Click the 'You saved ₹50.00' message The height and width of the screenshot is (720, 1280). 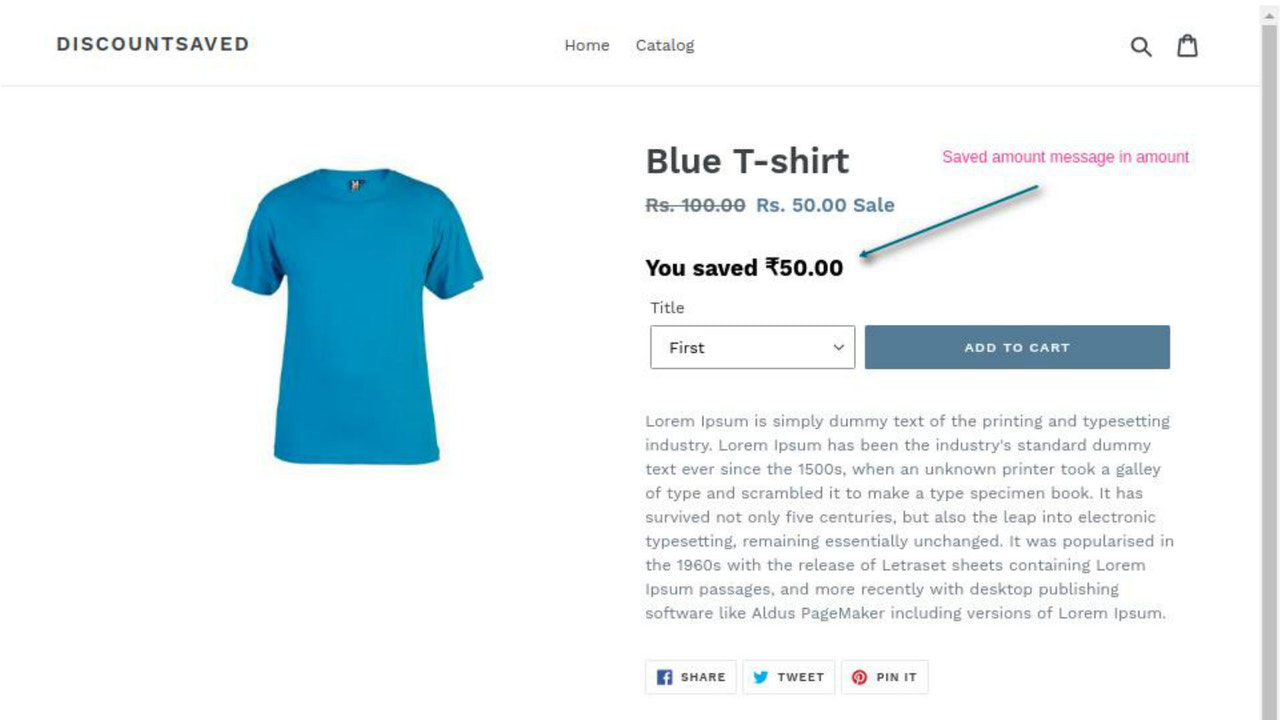point(744,267)
